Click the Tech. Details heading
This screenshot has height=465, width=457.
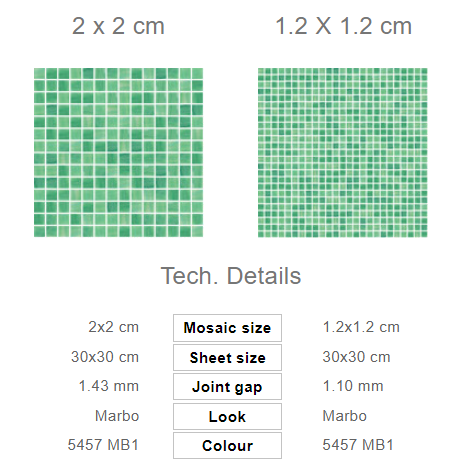[231, 276]
